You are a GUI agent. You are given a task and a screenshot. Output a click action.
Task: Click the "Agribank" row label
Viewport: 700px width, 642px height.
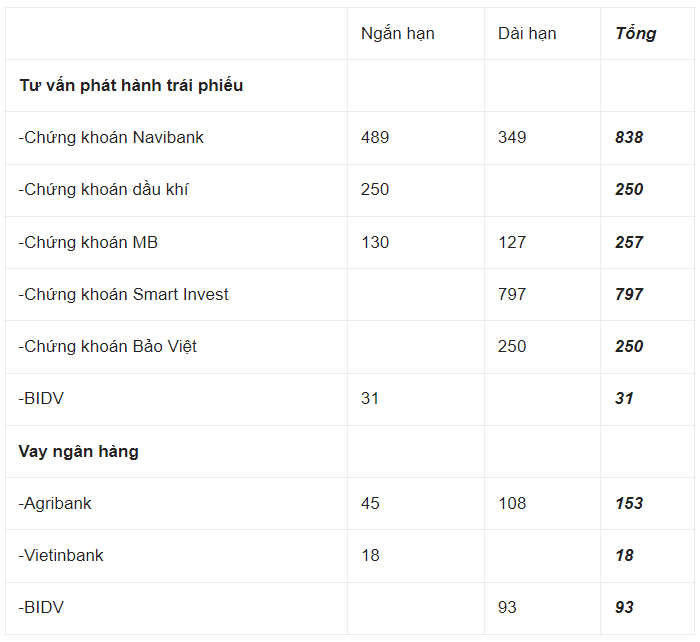pos(55,503)
